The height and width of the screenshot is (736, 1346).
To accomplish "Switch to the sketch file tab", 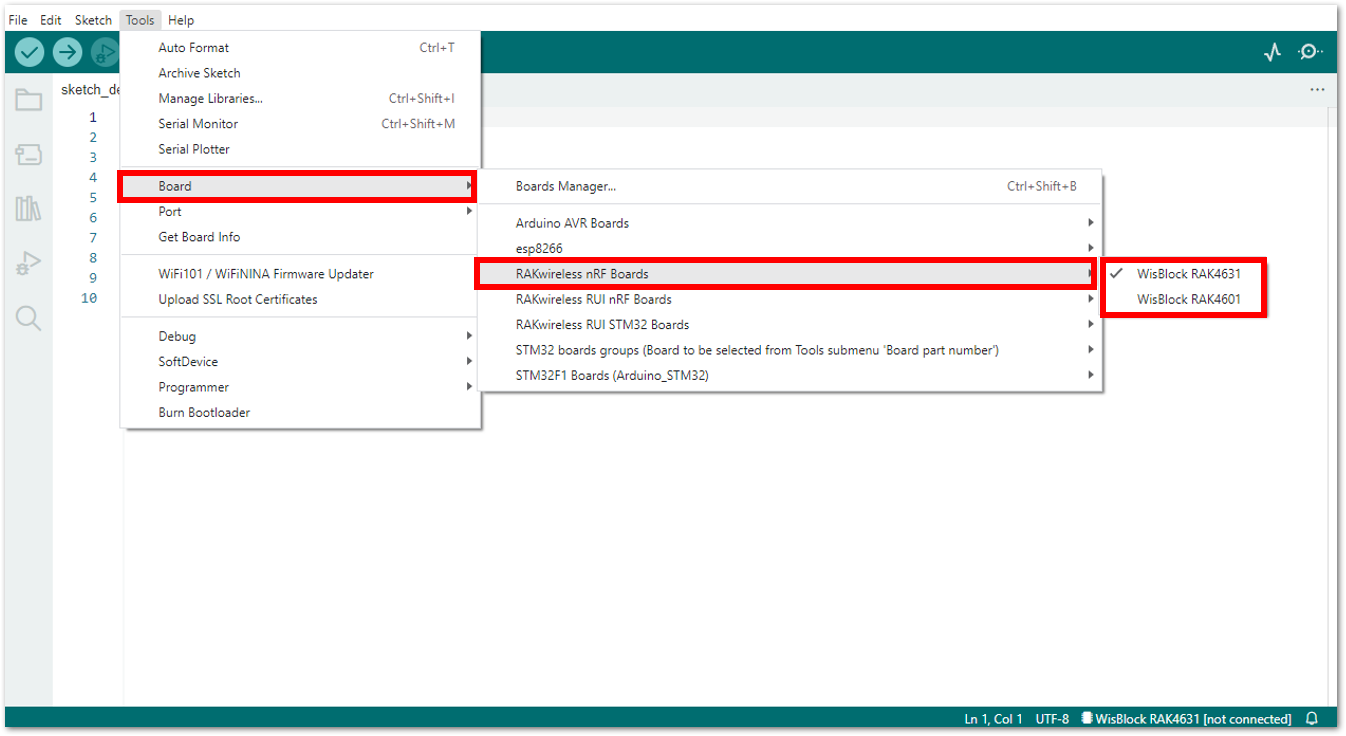I will (90, 90).
